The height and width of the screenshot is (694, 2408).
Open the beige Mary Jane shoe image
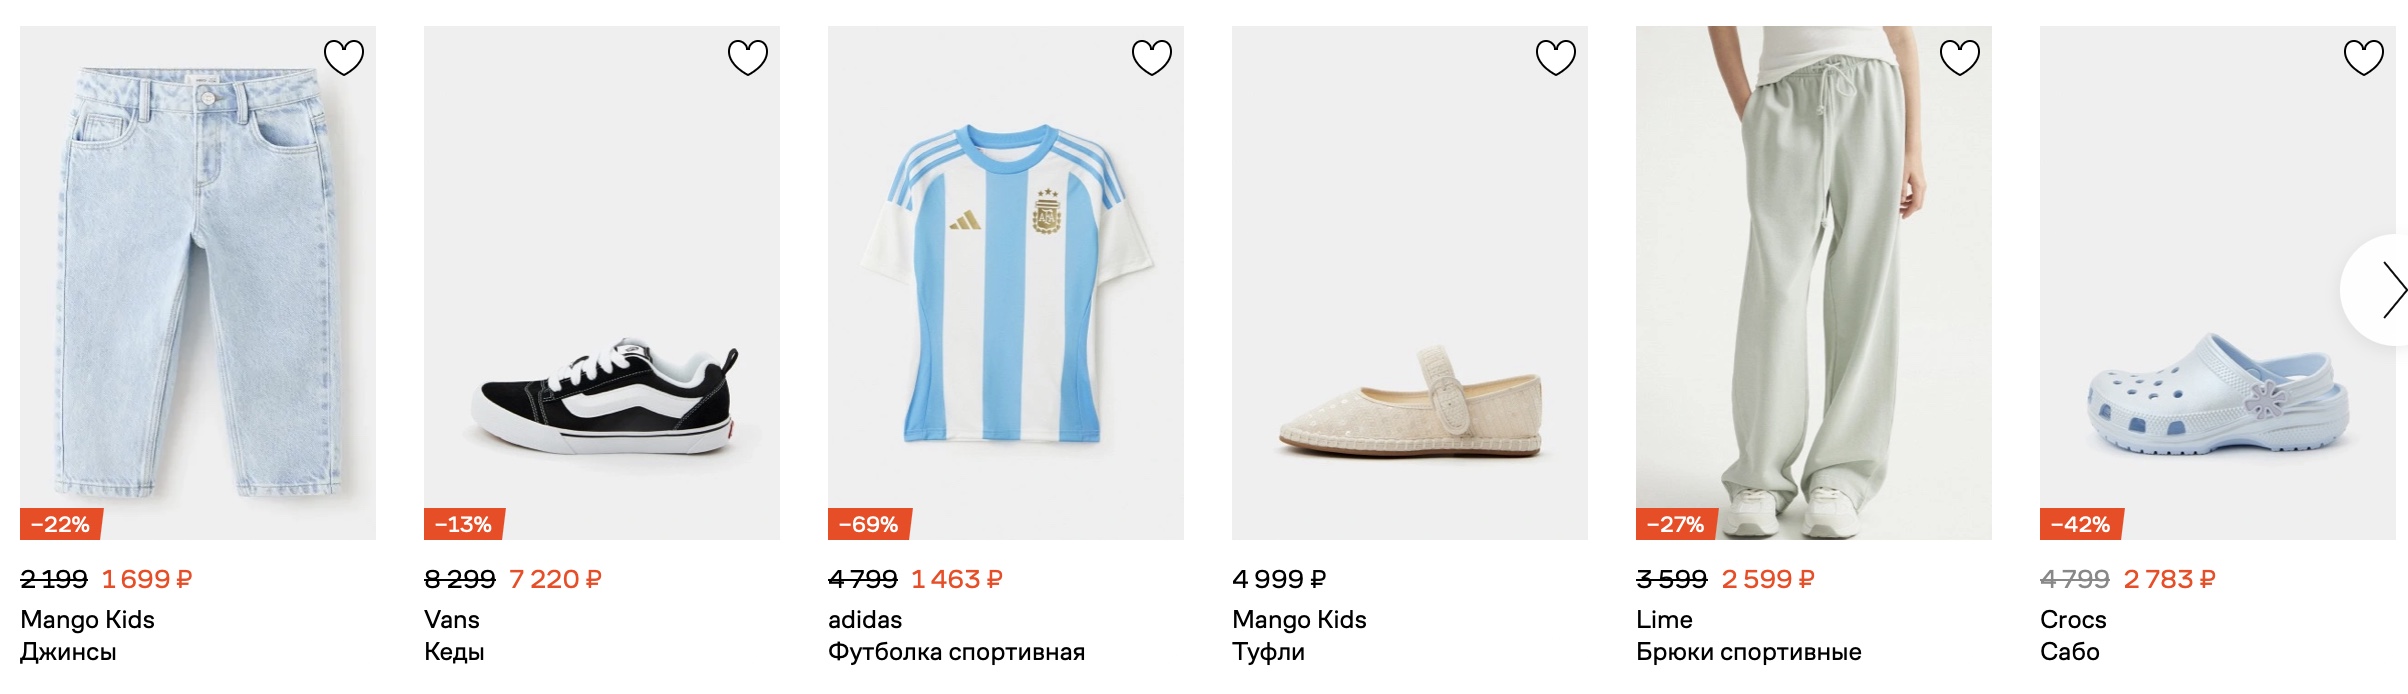(x=1410, y=283)
